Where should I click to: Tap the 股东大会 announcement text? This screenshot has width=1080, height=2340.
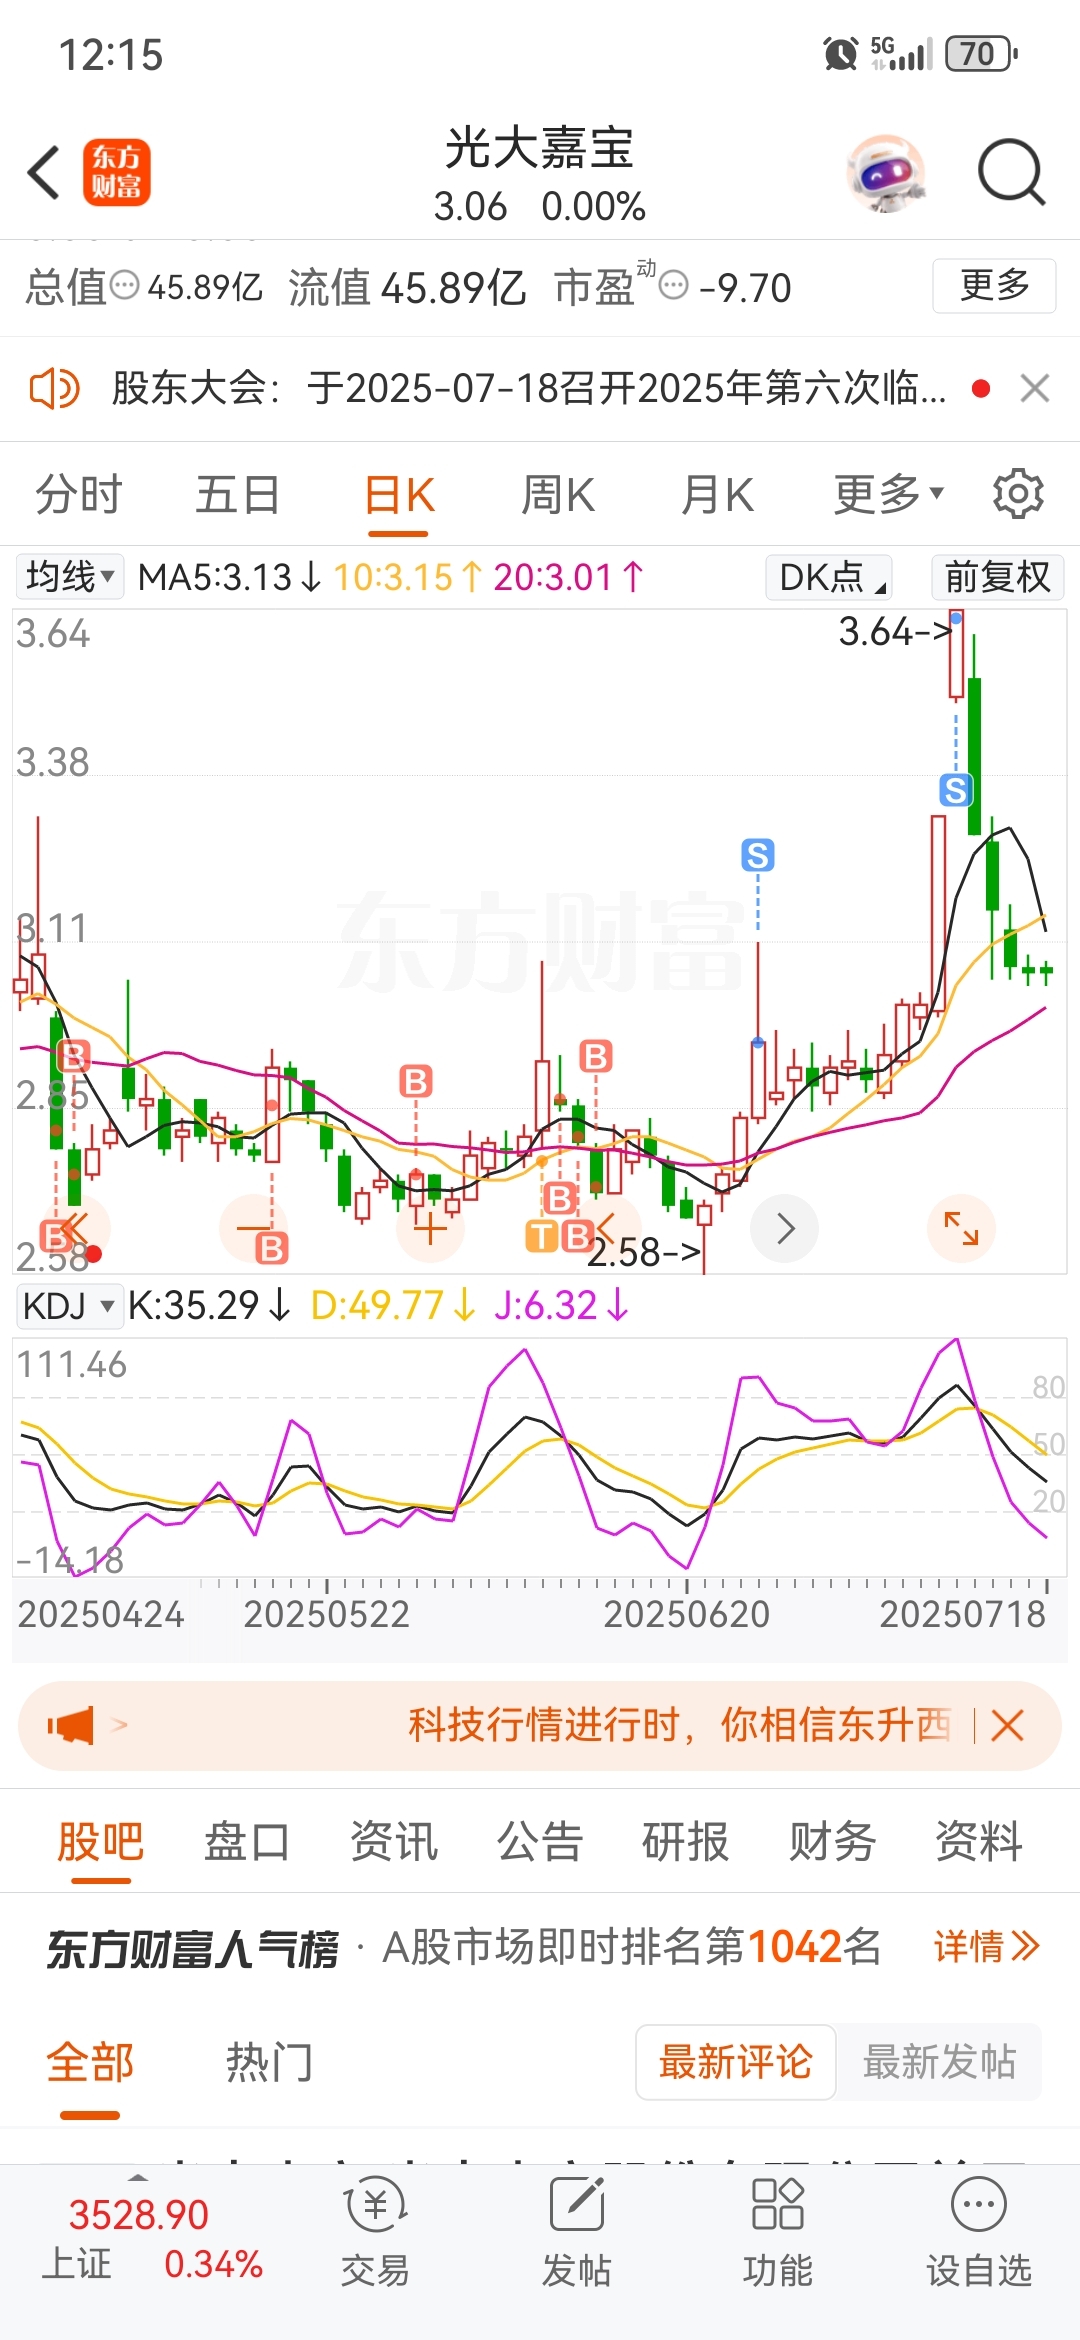tap(529, 388)
